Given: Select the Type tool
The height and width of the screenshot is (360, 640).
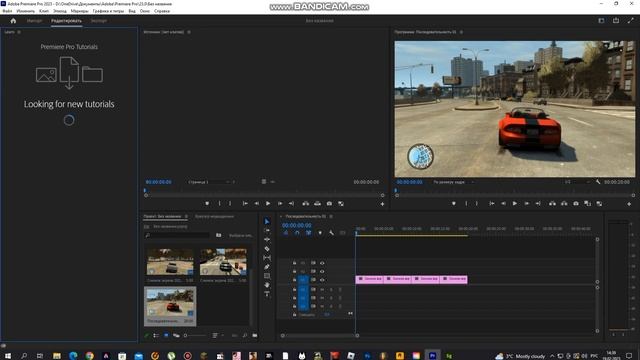Looking at the screenshot, I should point(267,294).
